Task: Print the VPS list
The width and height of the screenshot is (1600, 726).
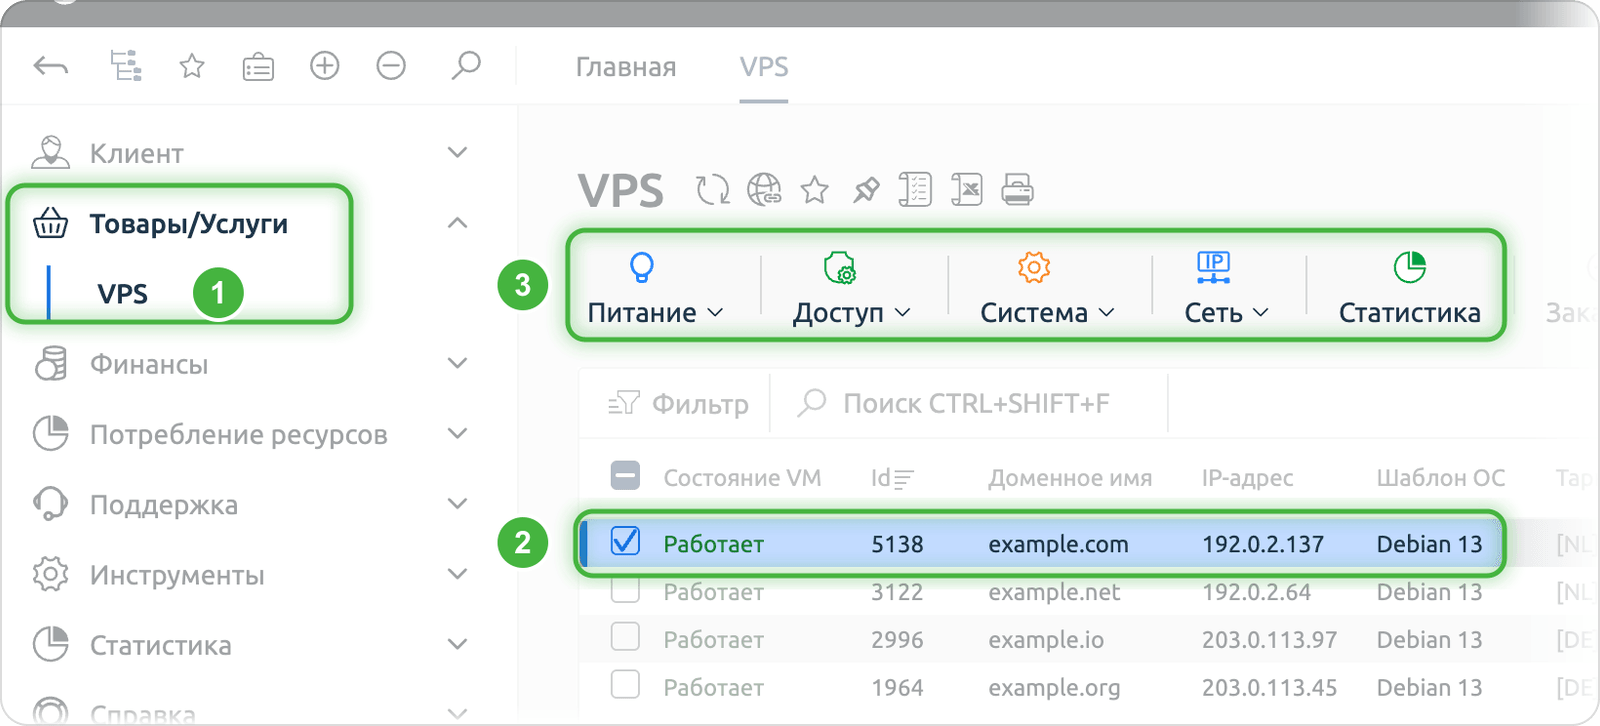Action: [x=1018, y=189]
